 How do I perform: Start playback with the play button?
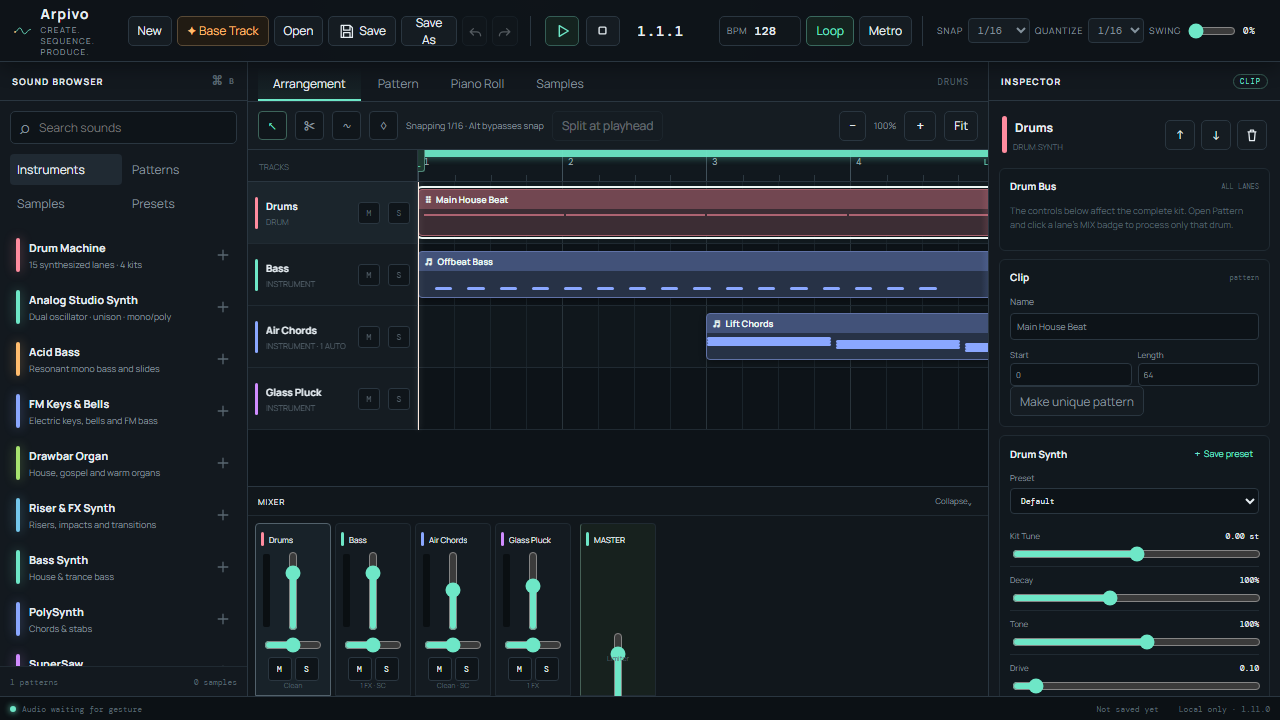point(562,31)
